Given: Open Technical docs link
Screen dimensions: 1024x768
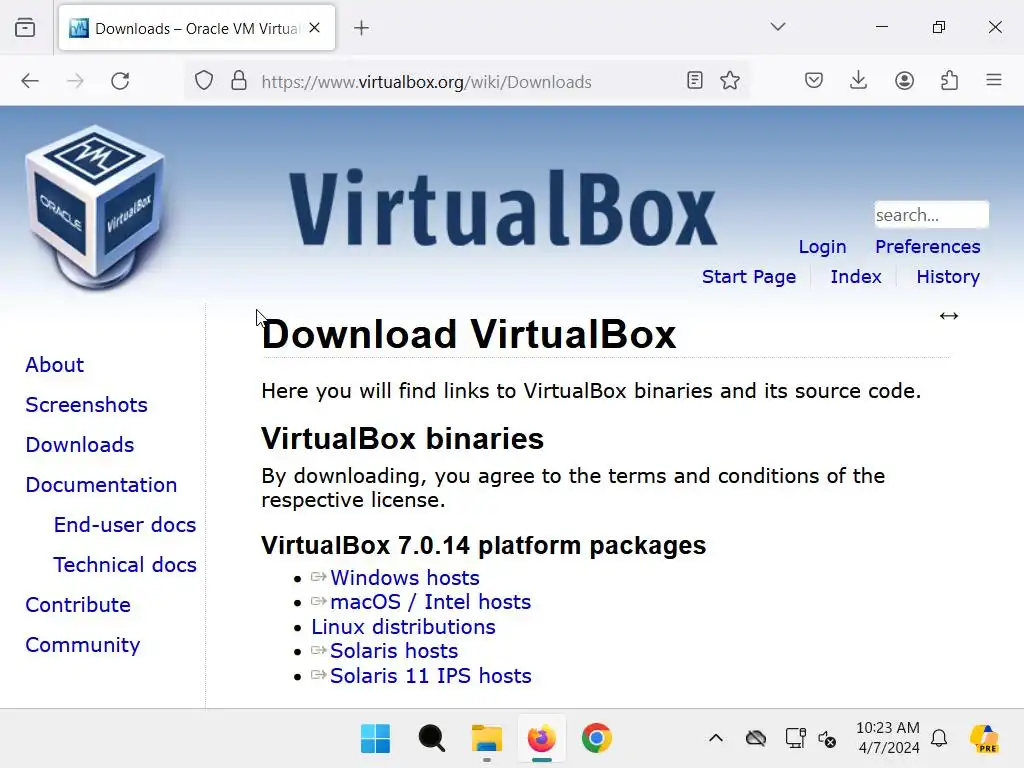Looking at the screenshot, I should click(x=125, y=565).
